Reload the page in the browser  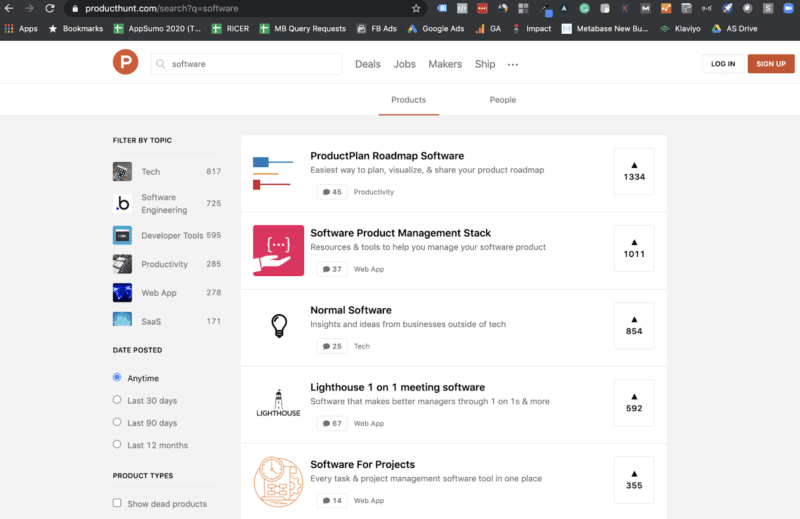49,8
